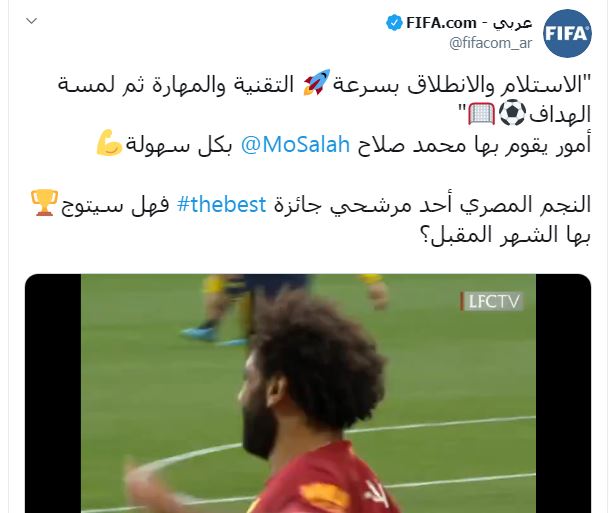Click the FIFA profile avatar
609x513 pixels.
[567, 33]
